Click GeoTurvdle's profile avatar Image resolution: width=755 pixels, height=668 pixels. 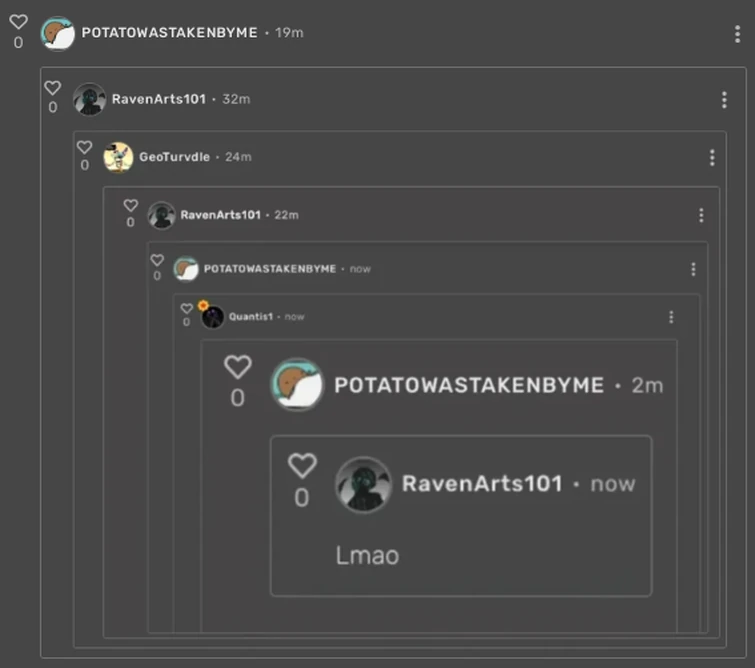click(x=118, y=157)
